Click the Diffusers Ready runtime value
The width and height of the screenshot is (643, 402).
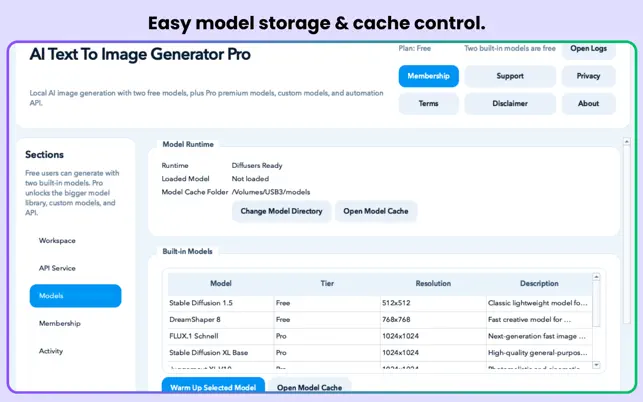[x=257, y=166]
